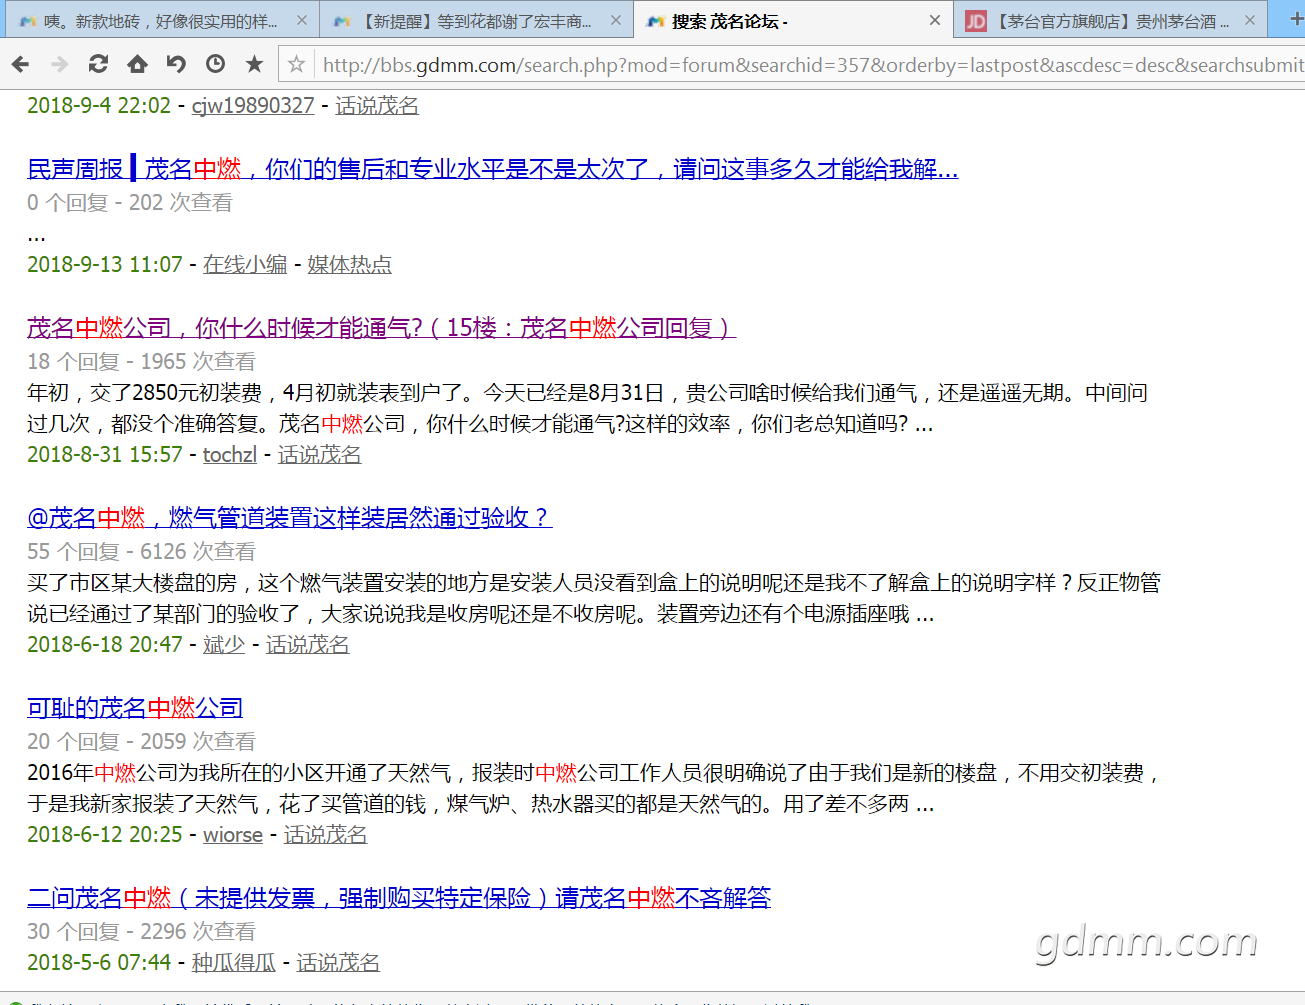
Task: Focus the address bar URL field
Action: pyautogui.click(x=812, y=65)
